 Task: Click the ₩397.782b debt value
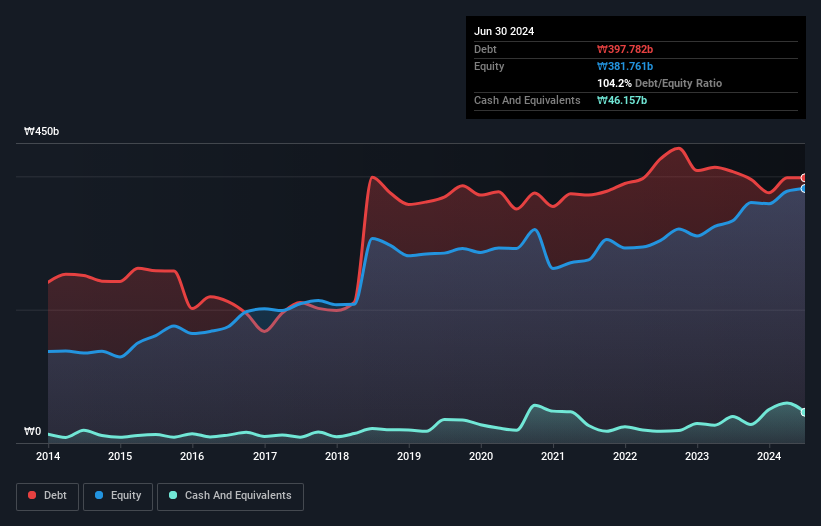[625, 49]
